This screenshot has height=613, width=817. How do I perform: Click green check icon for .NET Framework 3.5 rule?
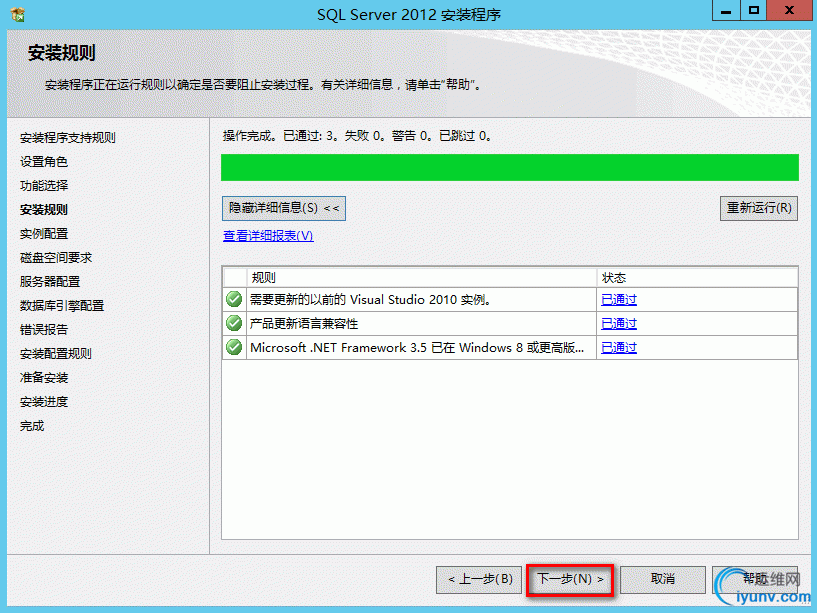point(234,347)
